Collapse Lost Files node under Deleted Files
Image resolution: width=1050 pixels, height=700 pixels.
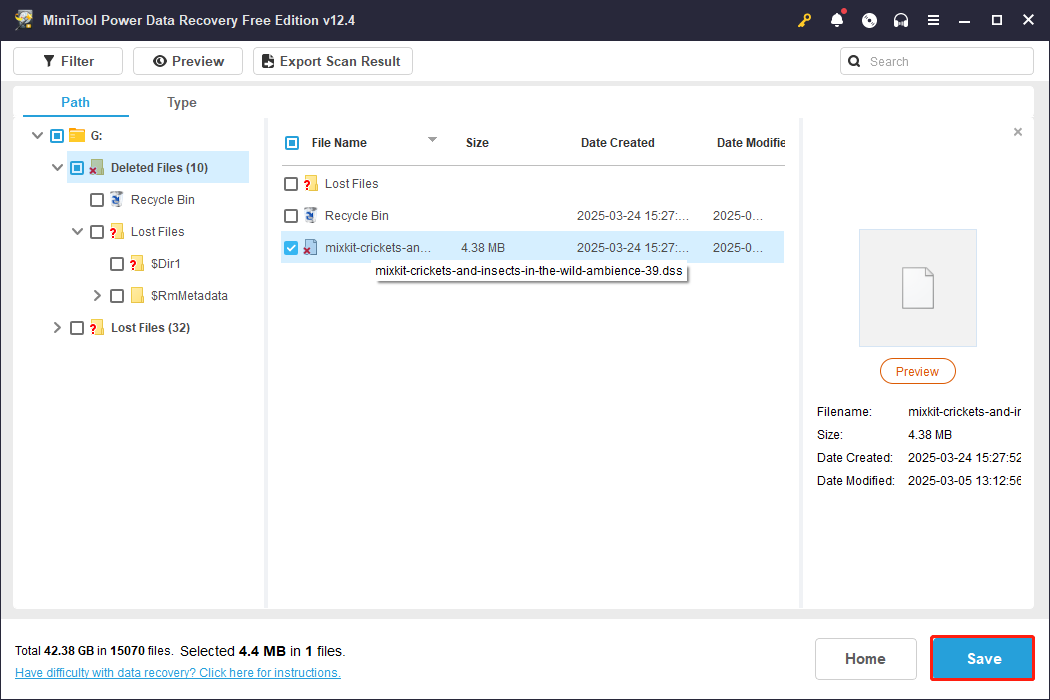[78, 232]
